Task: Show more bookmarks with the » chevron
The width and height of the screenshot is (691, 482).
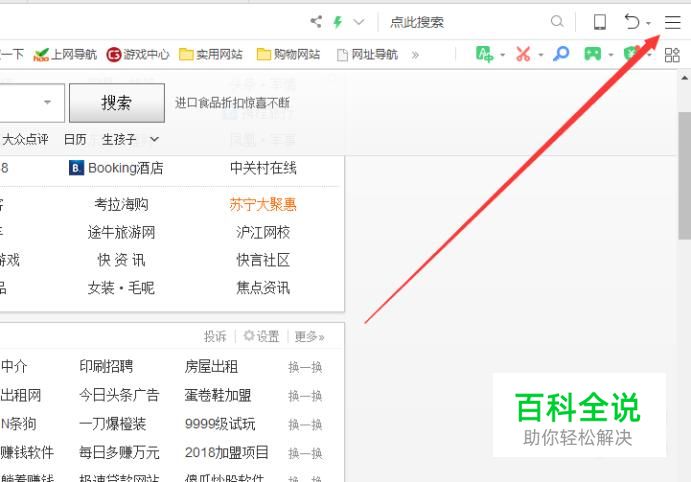Action: coord(415,55)
